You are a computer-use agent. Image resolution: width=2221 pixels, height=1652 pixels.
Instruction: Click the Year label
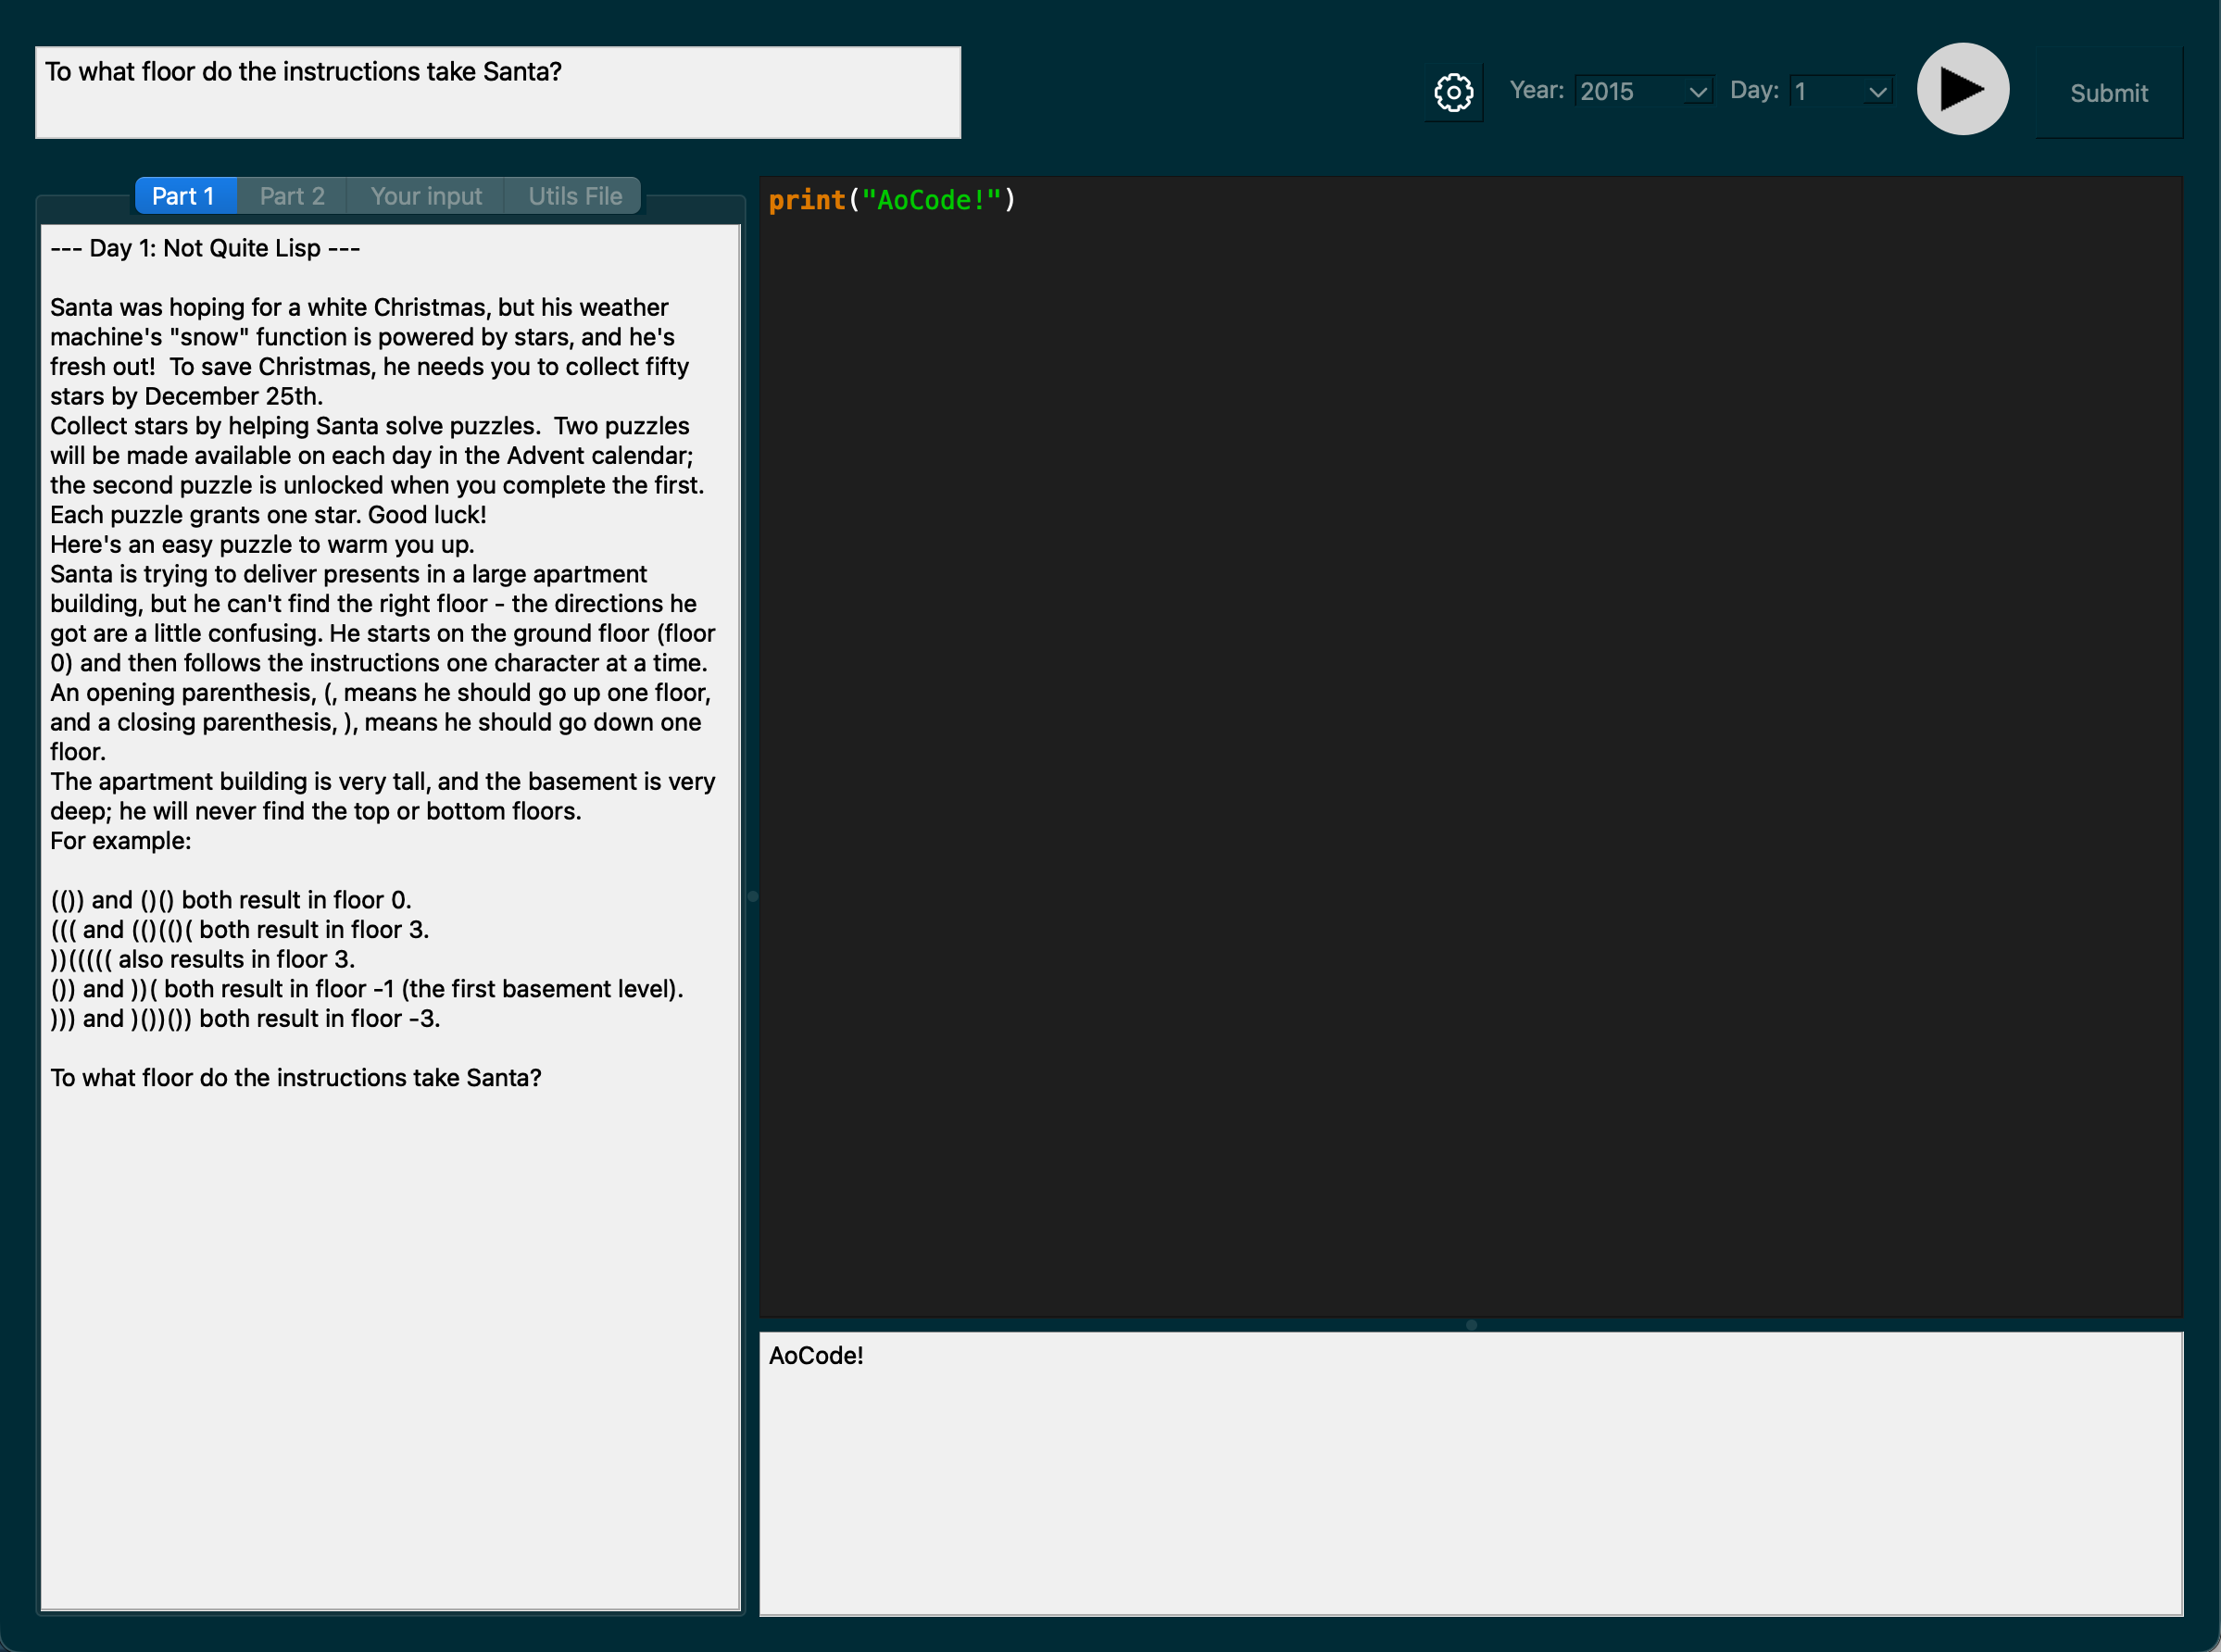point(1536,90)
